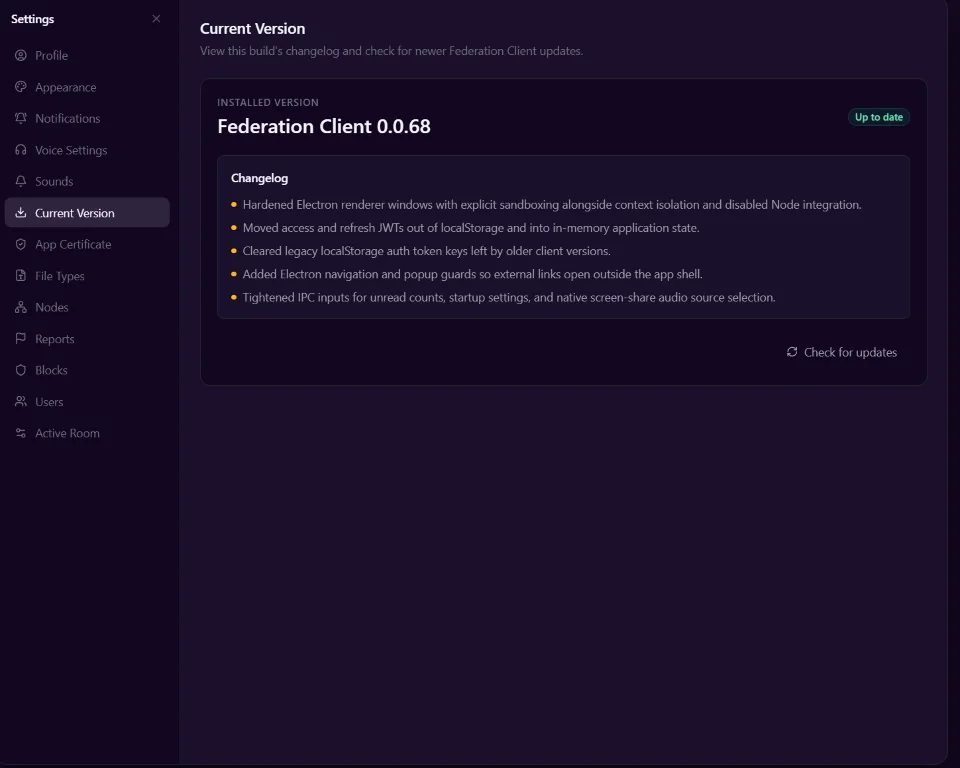Click the Users people icon
The height and width of the screenshot is (768, 960).
coord(21,402)
